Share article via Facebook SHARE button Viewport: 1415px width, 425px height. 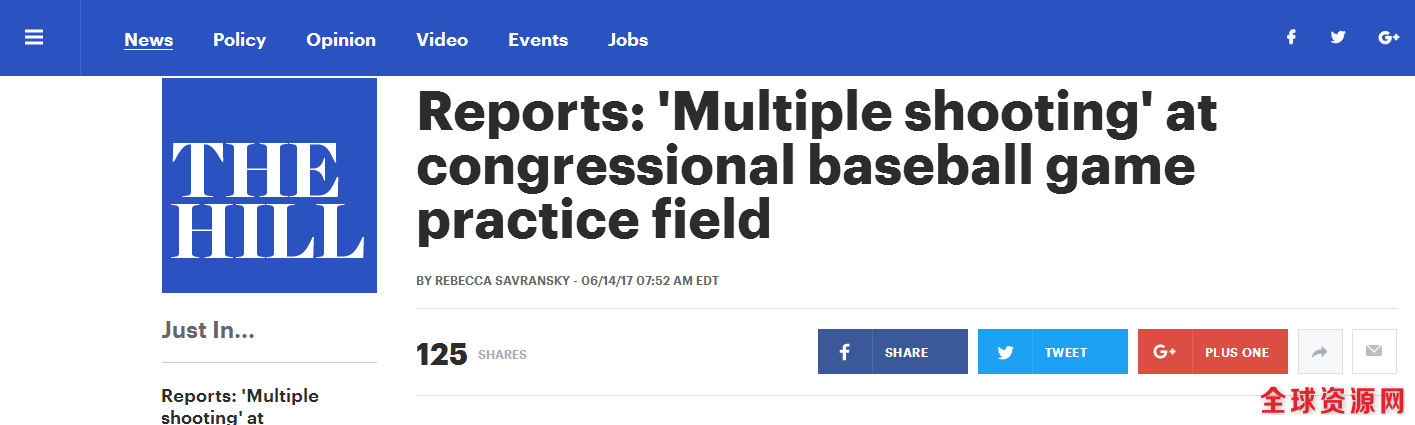click(x=893, y=352)
